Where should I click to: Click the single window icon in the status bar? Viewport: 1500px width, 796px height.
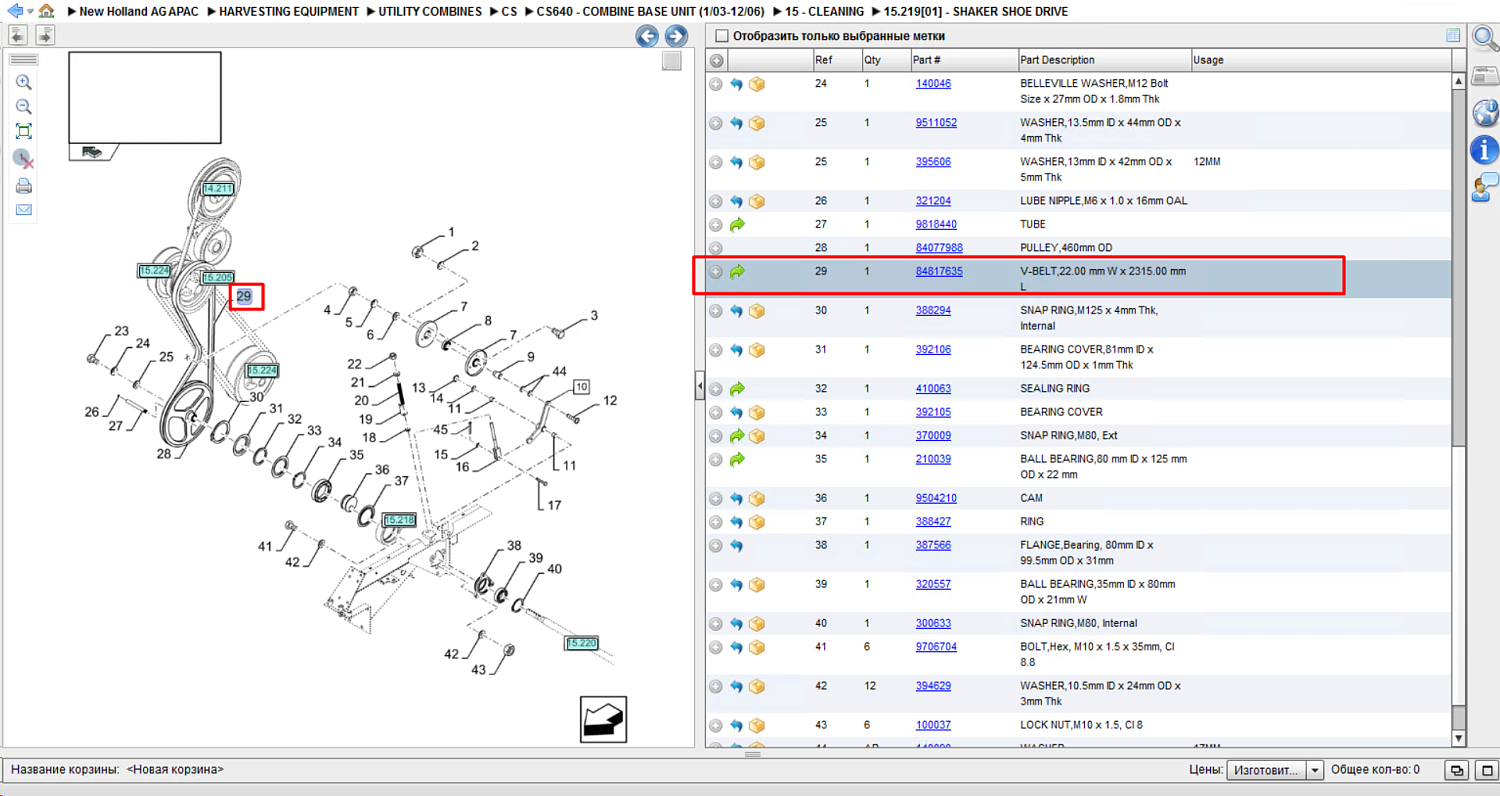(x=1487, y=770)
